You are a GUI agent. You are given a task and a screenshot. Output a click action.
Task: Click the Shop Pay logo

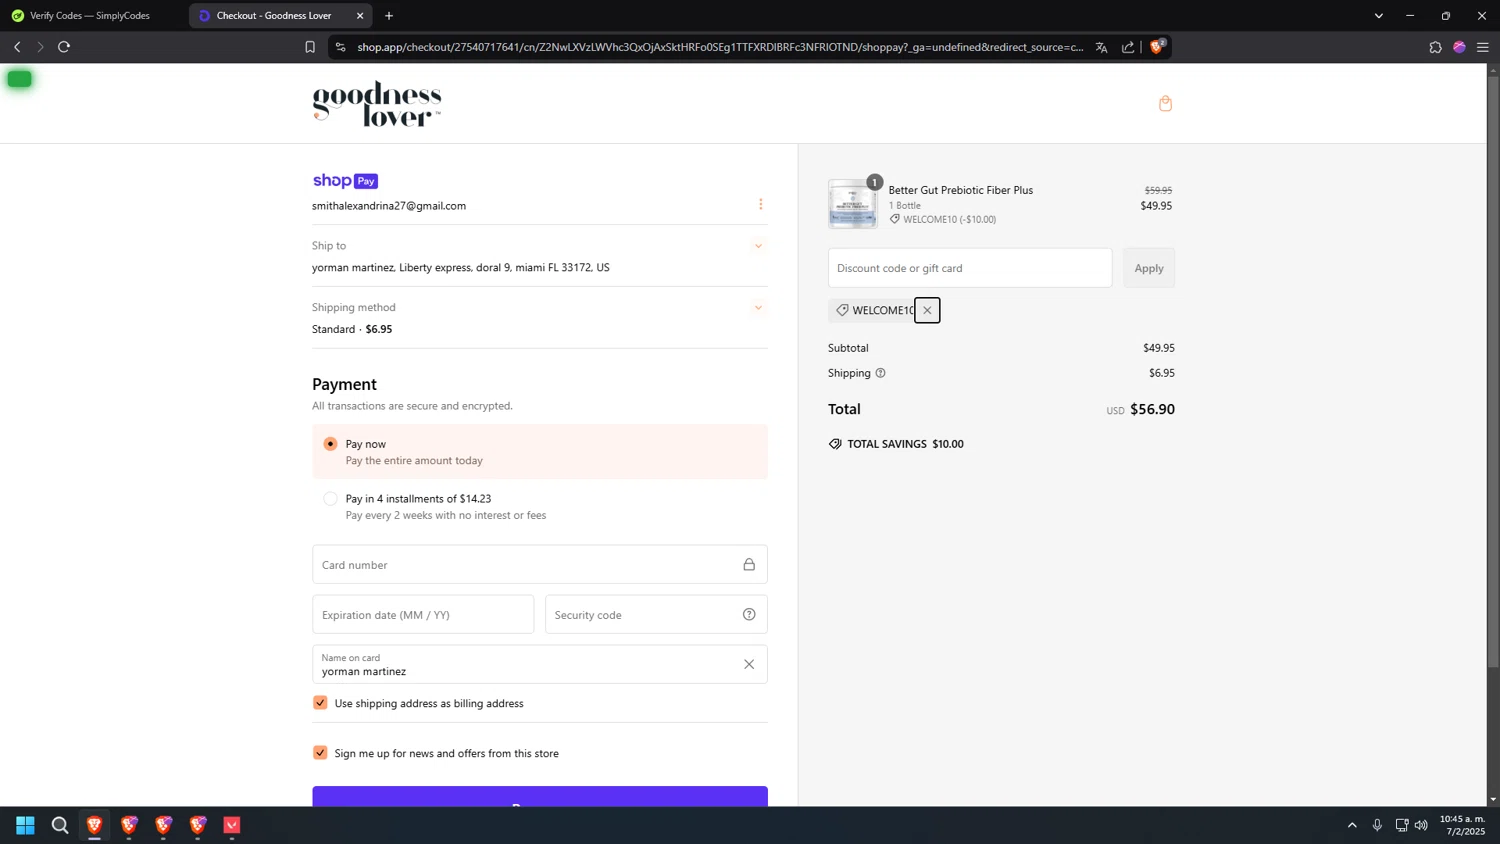pos(345,181)
